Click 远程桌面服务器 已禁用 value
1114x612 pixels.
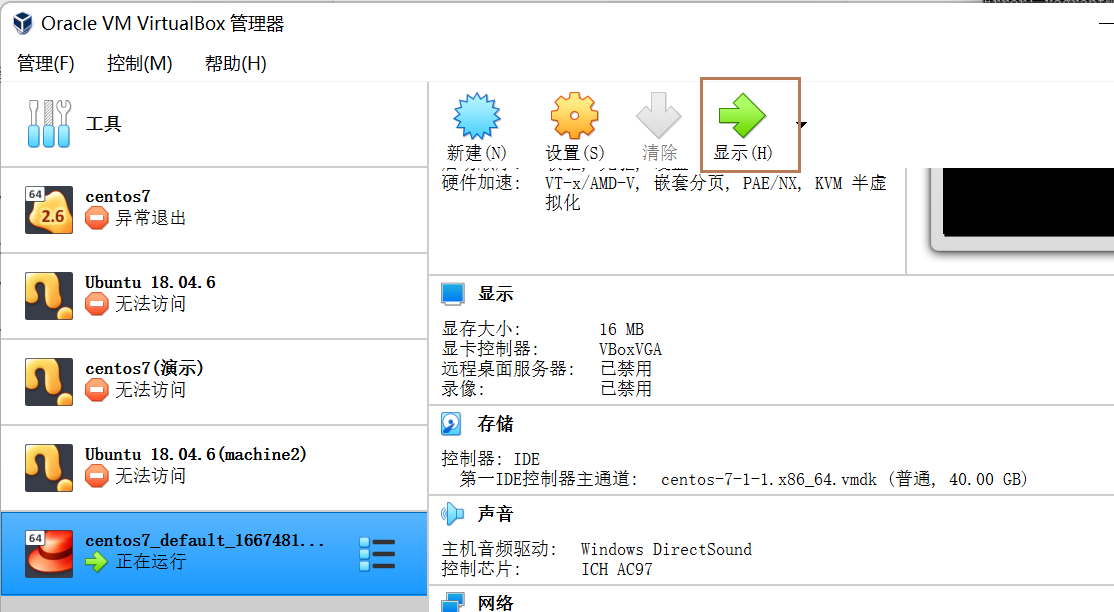(625, 369)
